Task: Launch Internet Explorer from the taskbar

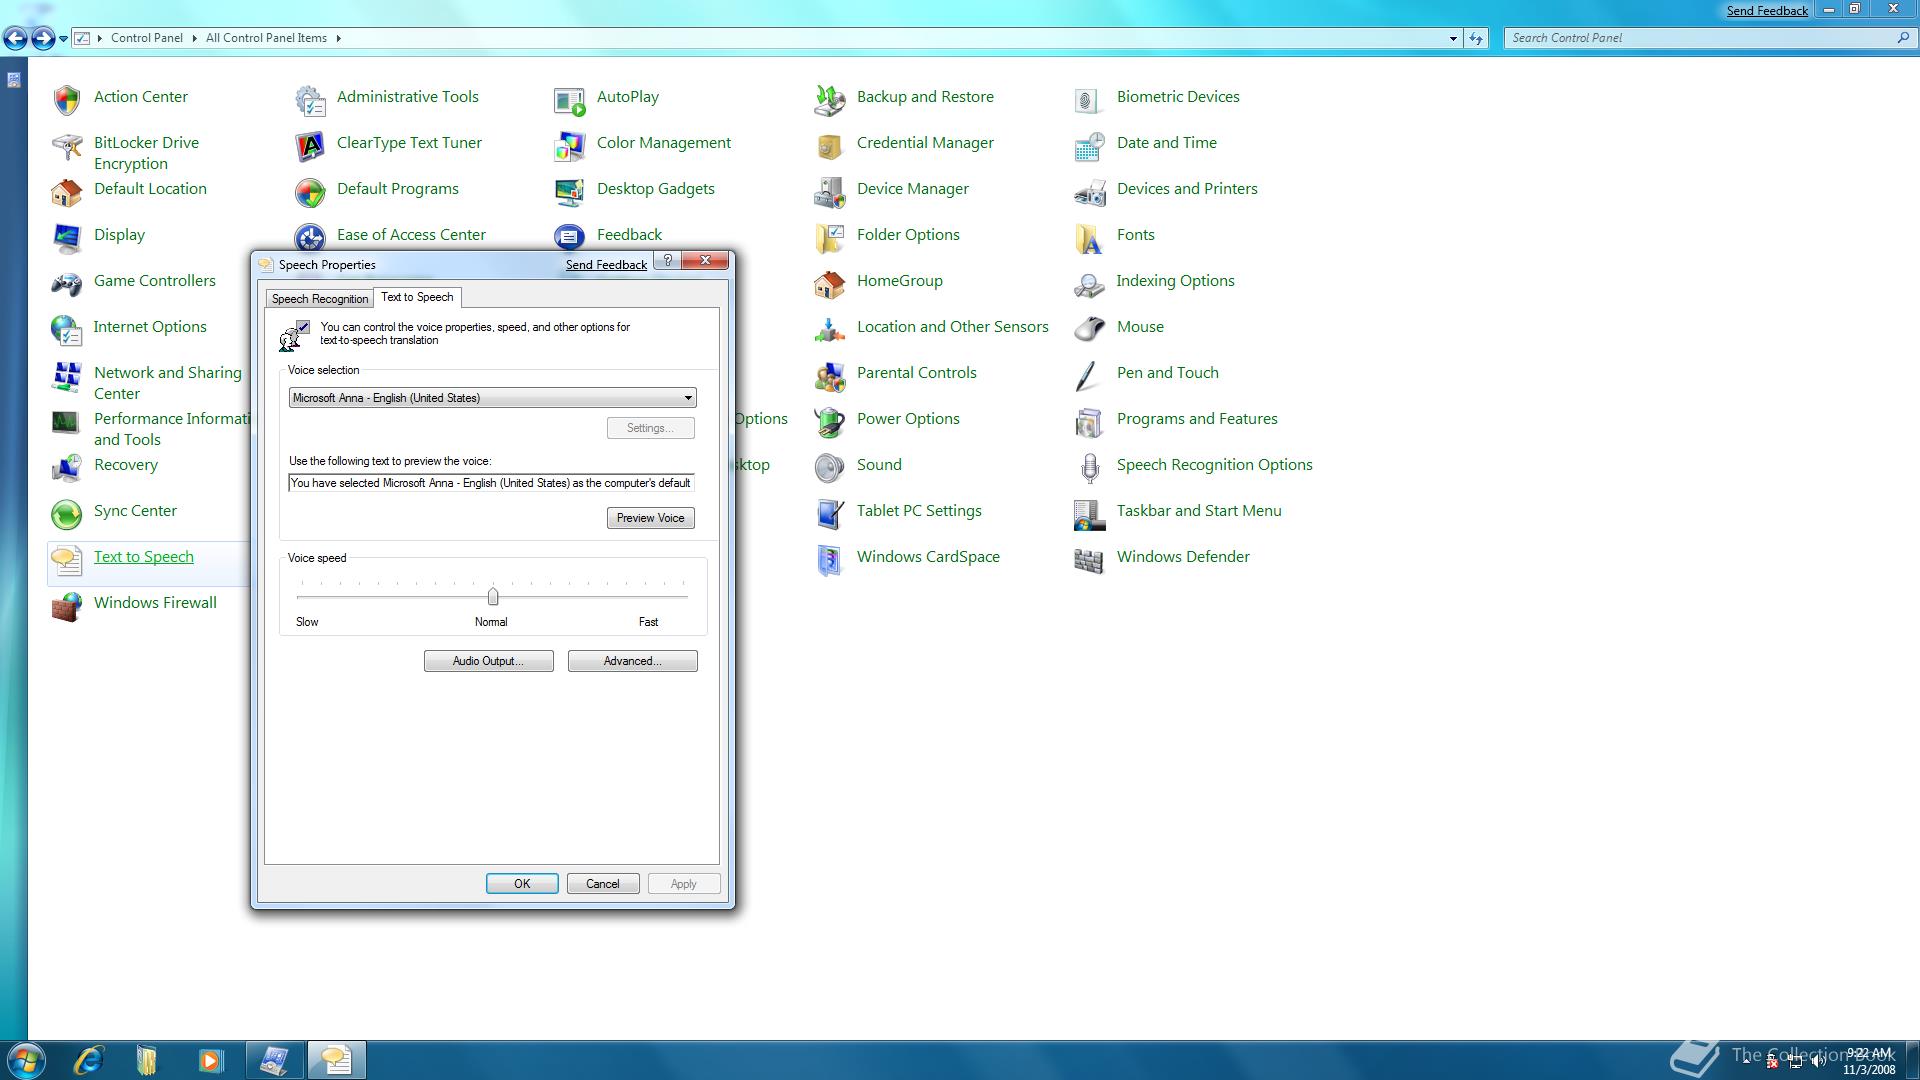Action: pos(89,1060)
